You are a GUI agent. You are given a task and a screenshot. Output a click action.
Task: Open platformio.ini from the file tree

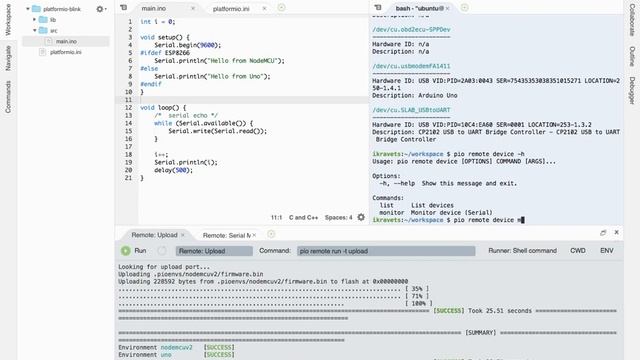tap(65, 52)
